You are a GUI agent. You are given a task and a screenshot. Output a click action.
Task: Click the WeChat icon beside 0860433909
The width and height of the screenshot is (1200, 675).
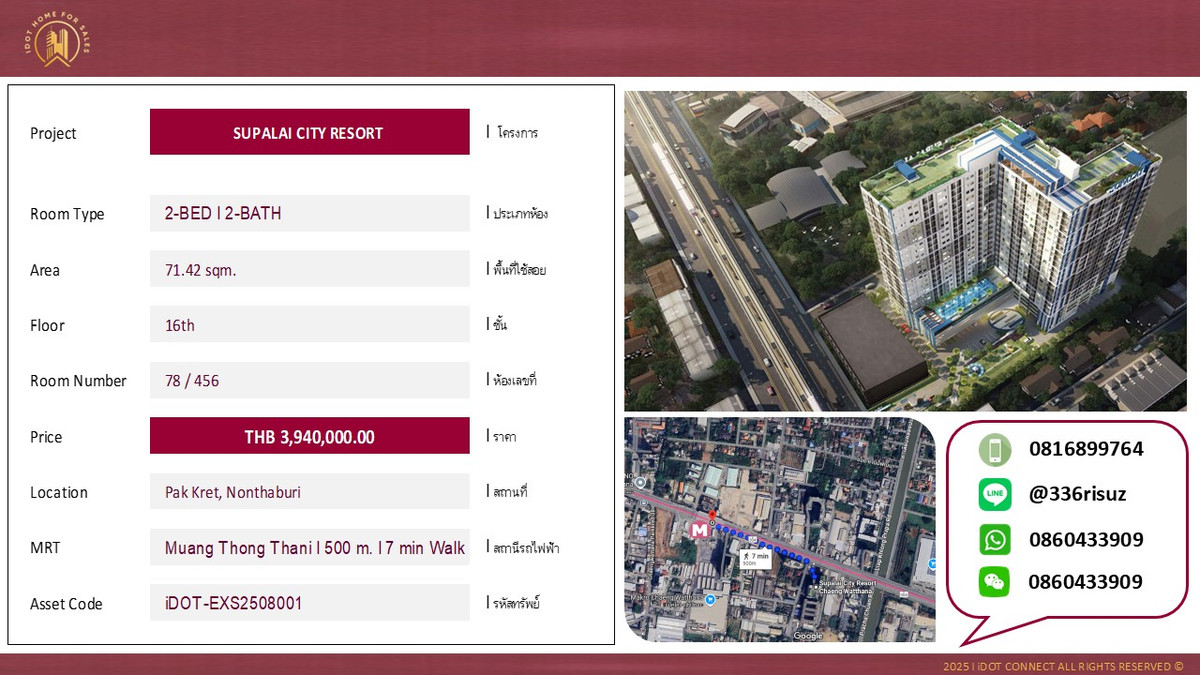point(994,582)
